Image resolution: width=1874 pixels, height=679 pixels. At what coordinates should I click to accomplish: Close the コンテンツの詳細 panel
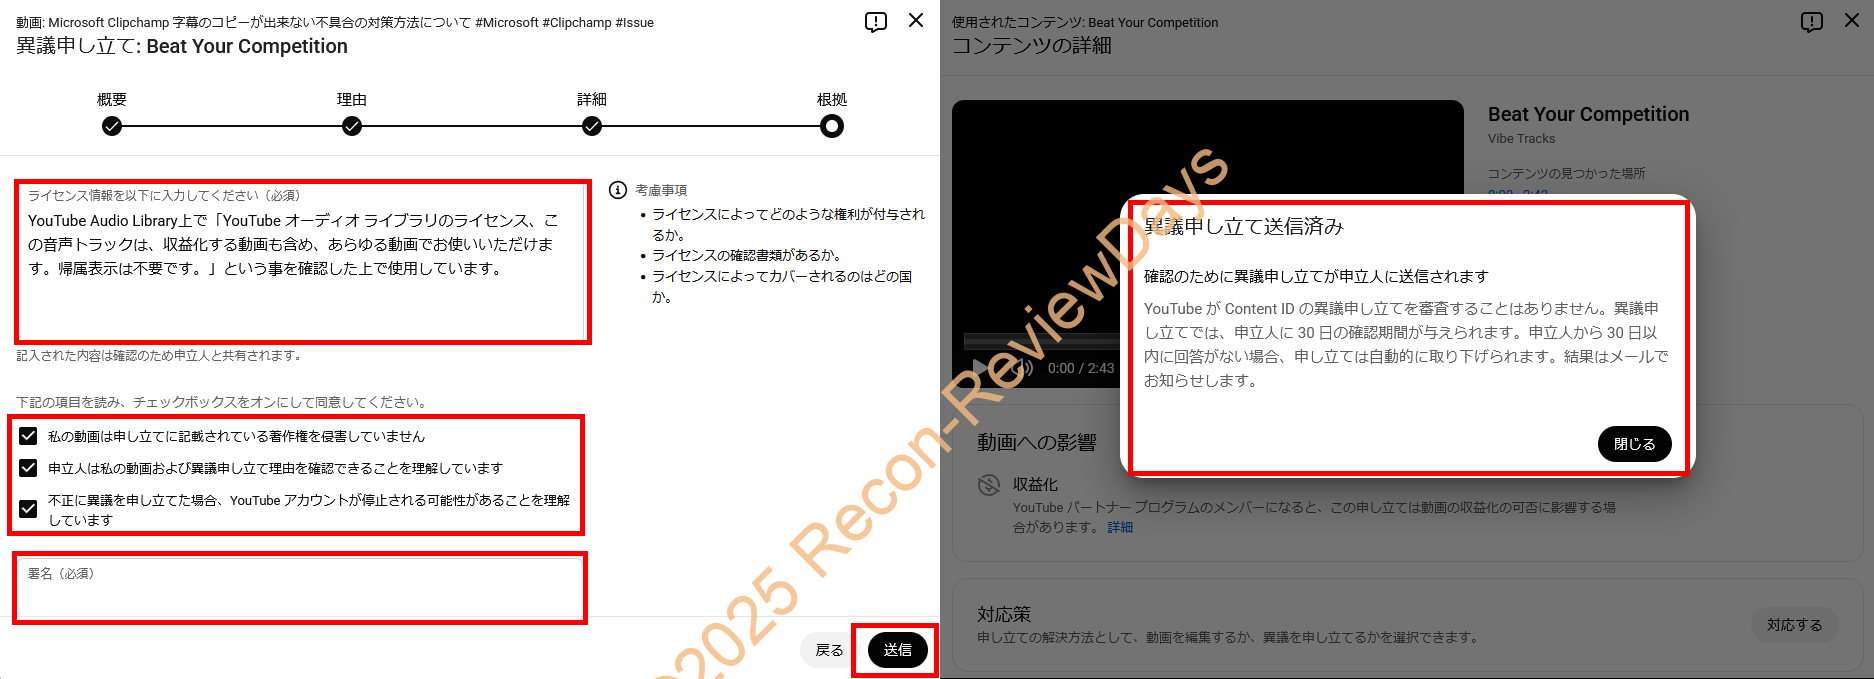(1851, 21)
